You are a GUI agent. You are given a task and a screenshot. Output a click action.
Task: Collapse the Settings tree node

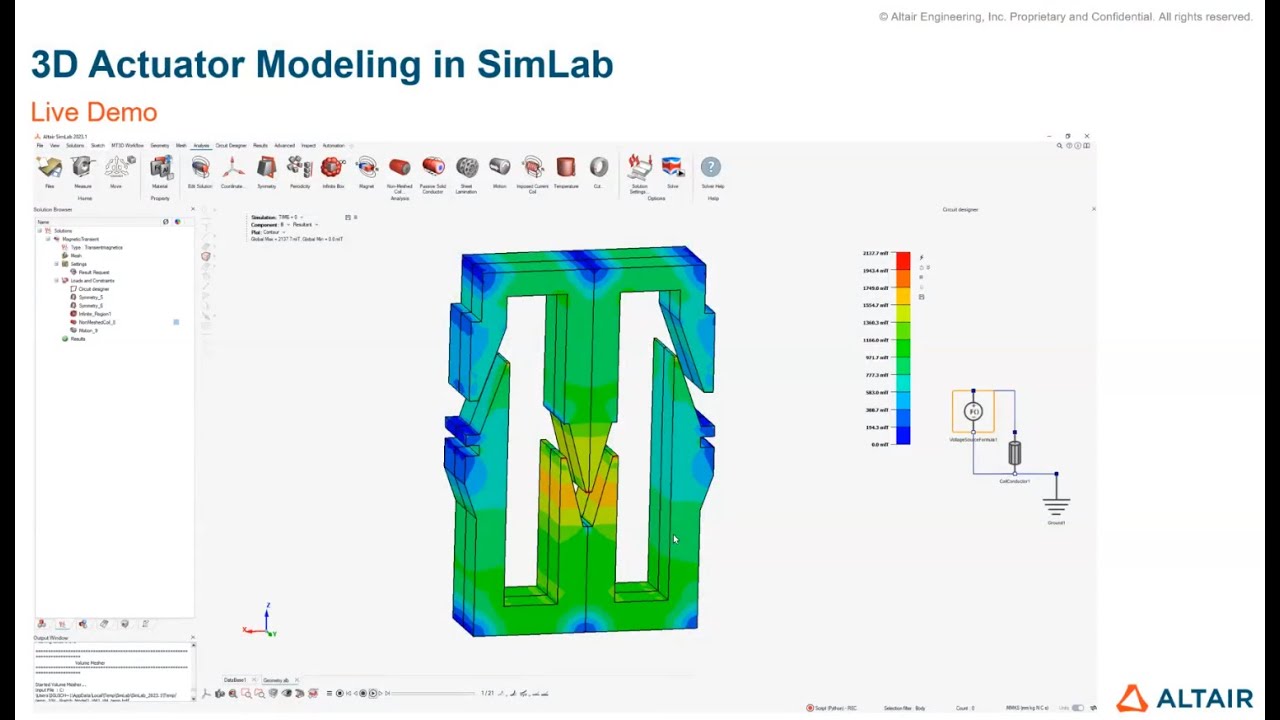click(57, 264)
